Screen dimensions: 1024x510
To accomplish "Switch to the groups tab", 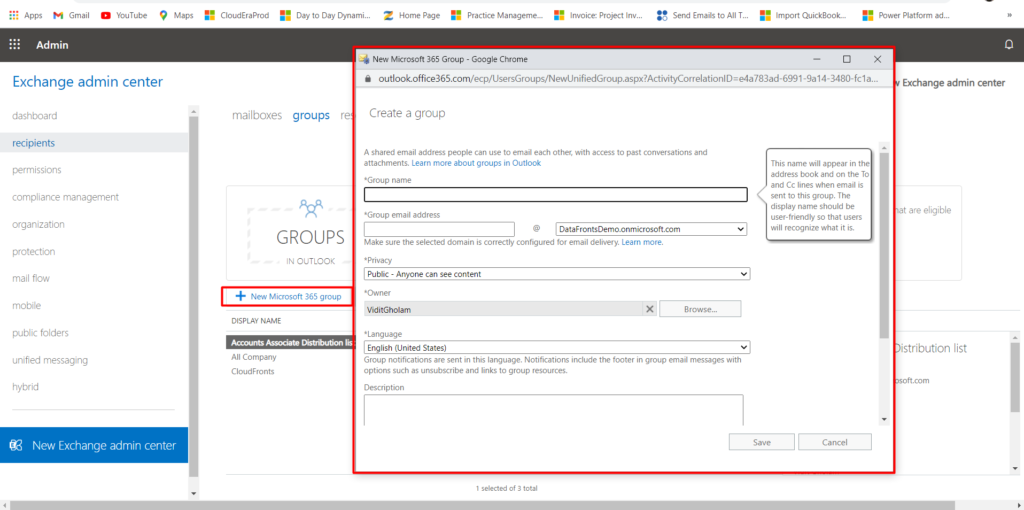I will pos(312,116).
